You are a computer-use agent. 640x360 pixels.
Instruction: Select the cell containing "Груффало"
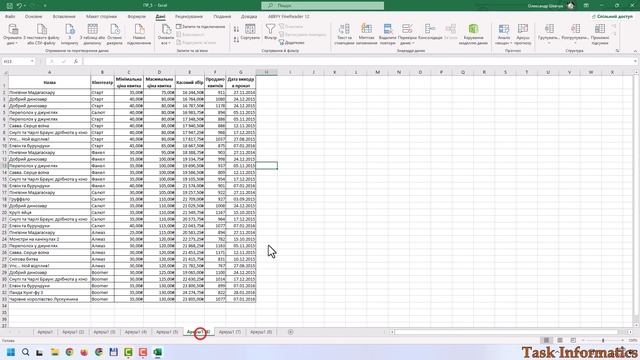click(49, 199)
